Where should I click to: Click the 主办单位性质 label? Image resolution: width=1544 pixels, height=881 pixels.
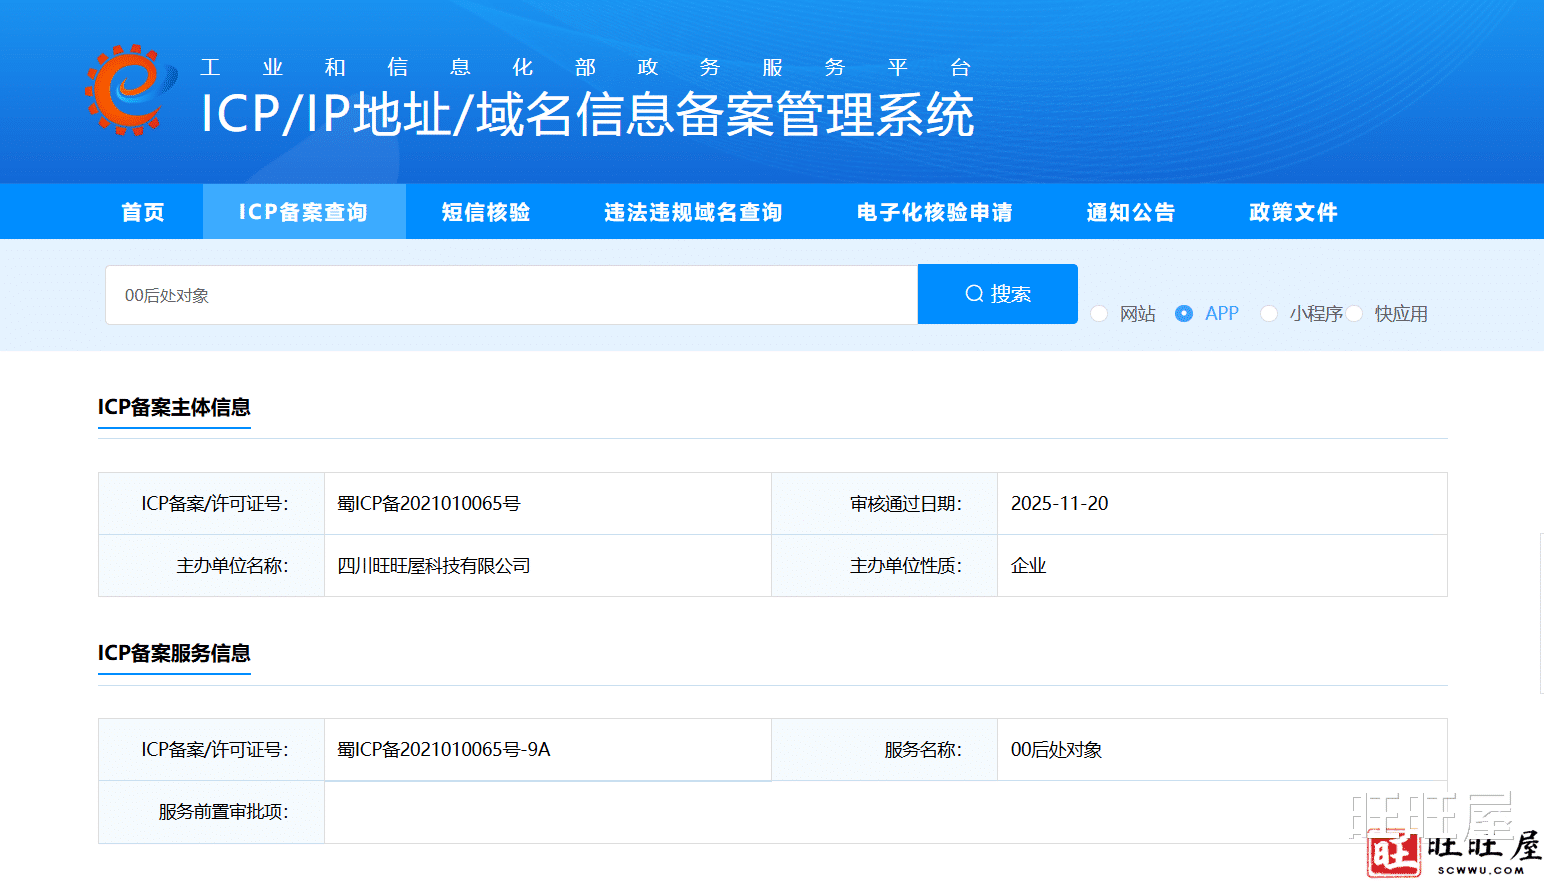click(906, 565)
